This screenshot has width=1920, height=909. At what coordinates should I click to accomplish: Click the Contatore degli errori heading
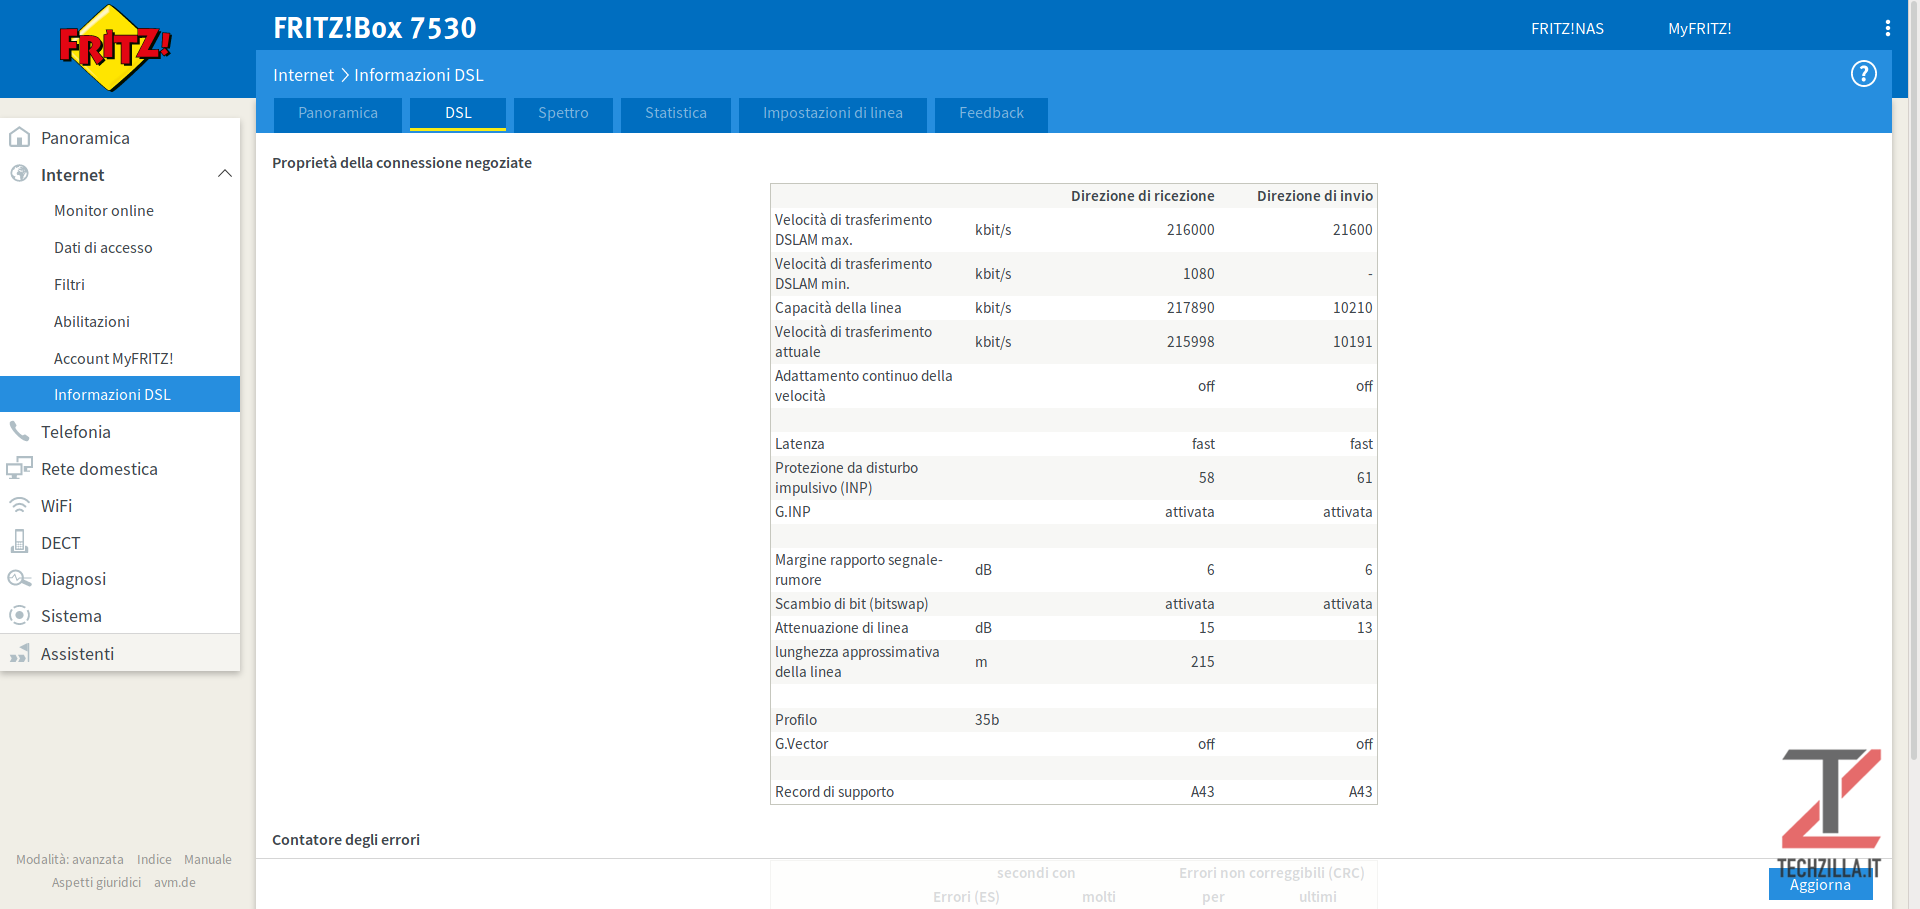(x=346, y=840)
